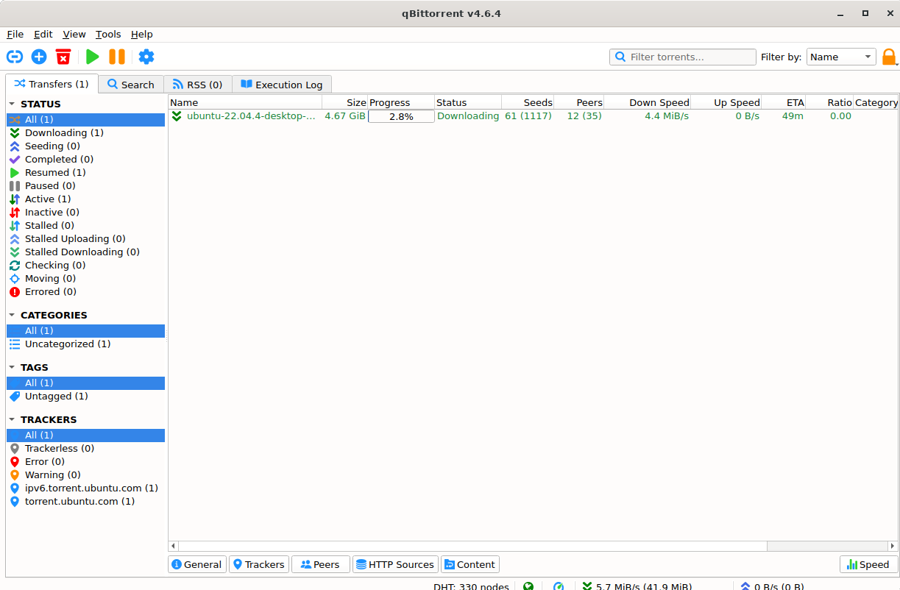Open the HTTP Sources panel
The image size is (900, 590).
pos(394,564)
